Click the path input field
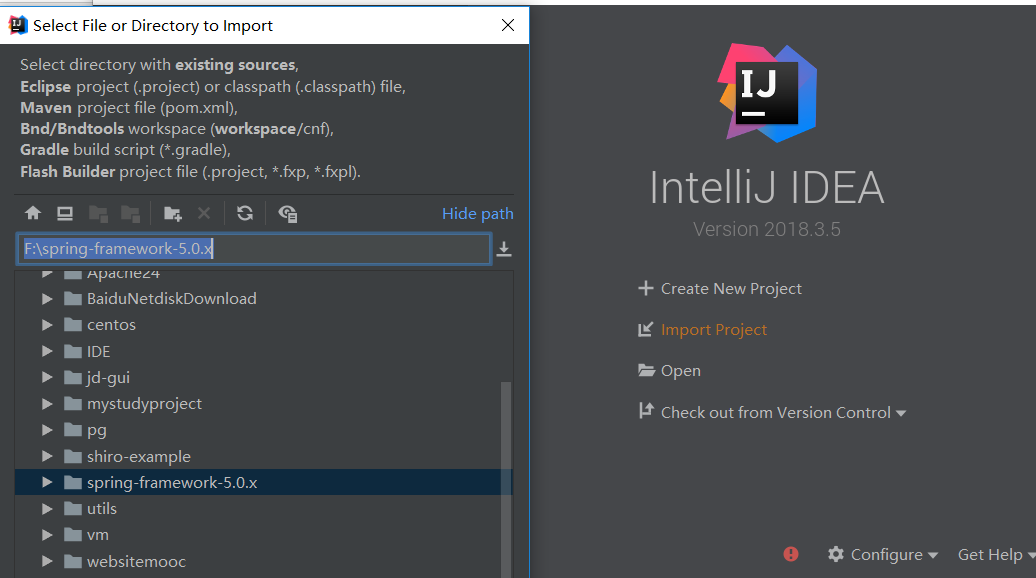The image size is (1036, 578). click(253, 248)
